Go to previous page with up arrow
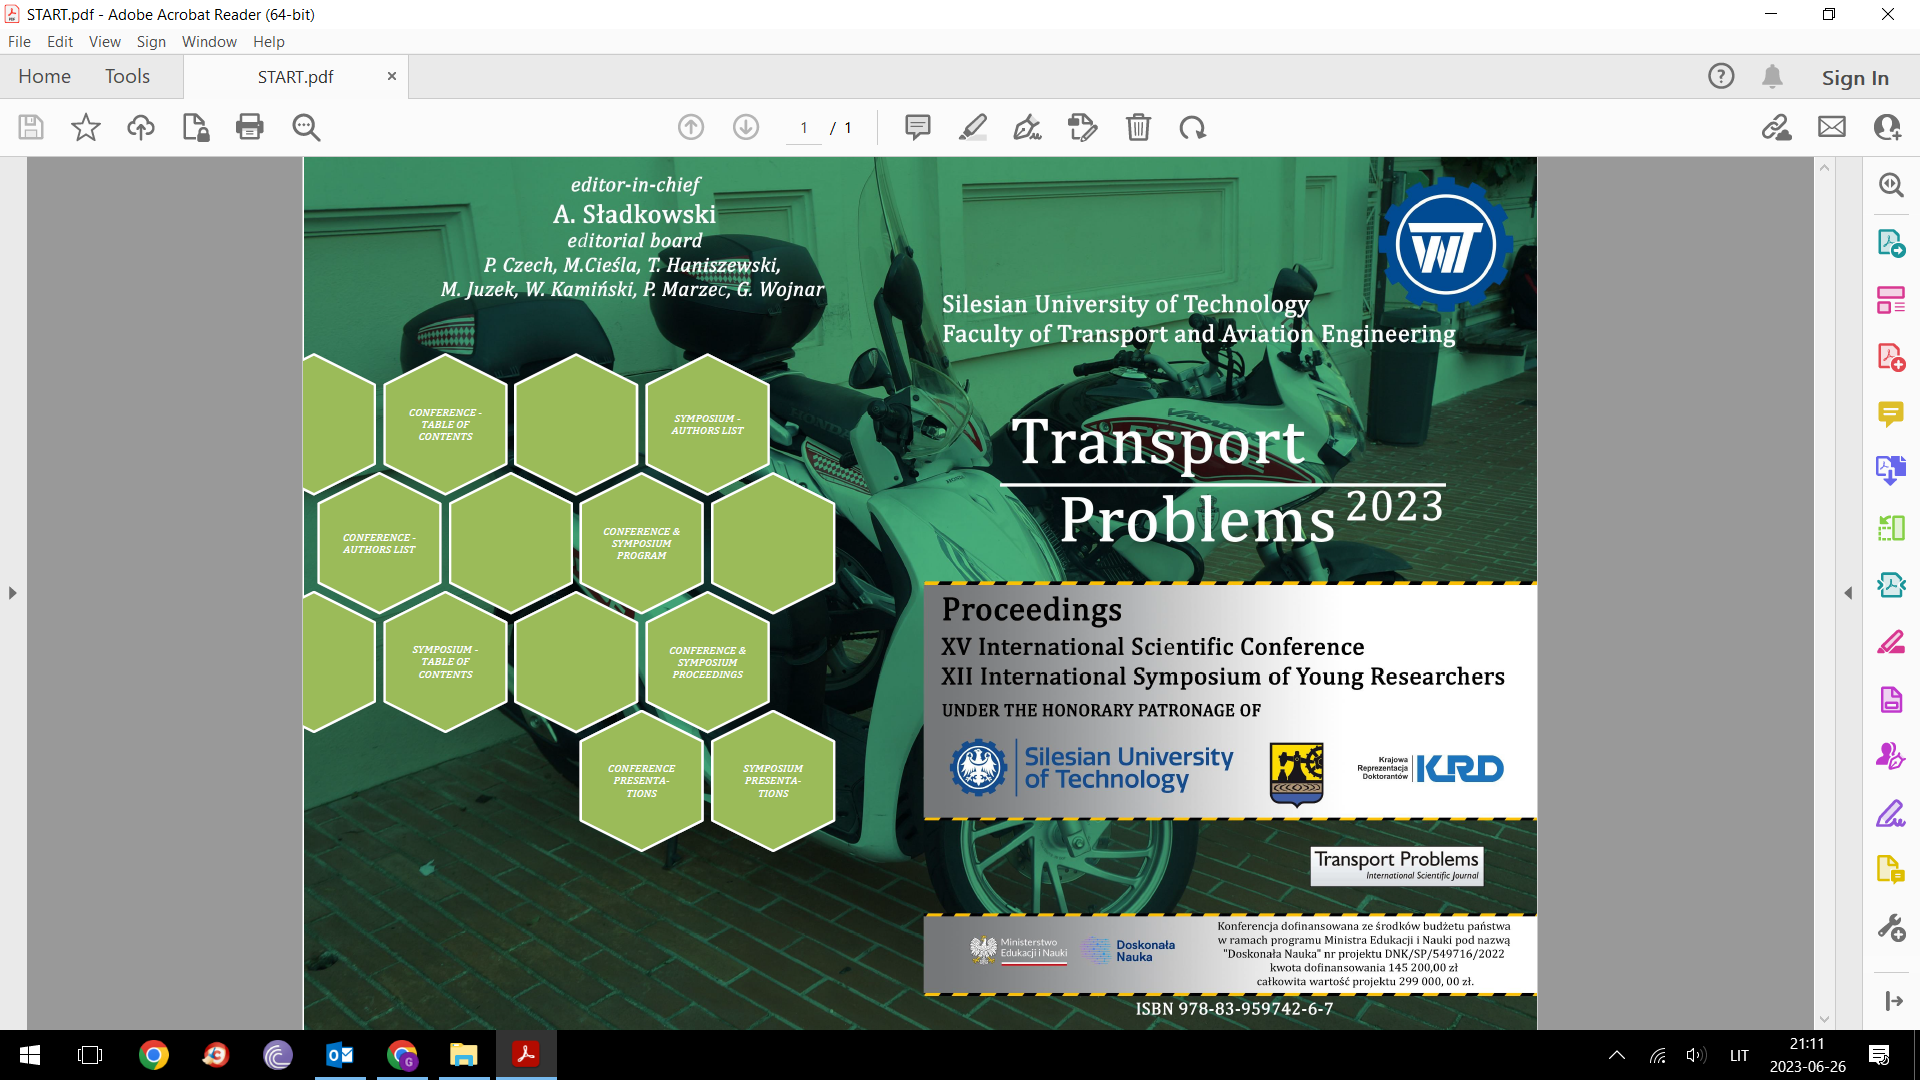This screenshot has width=1920, height=1080. pos(691,127)
